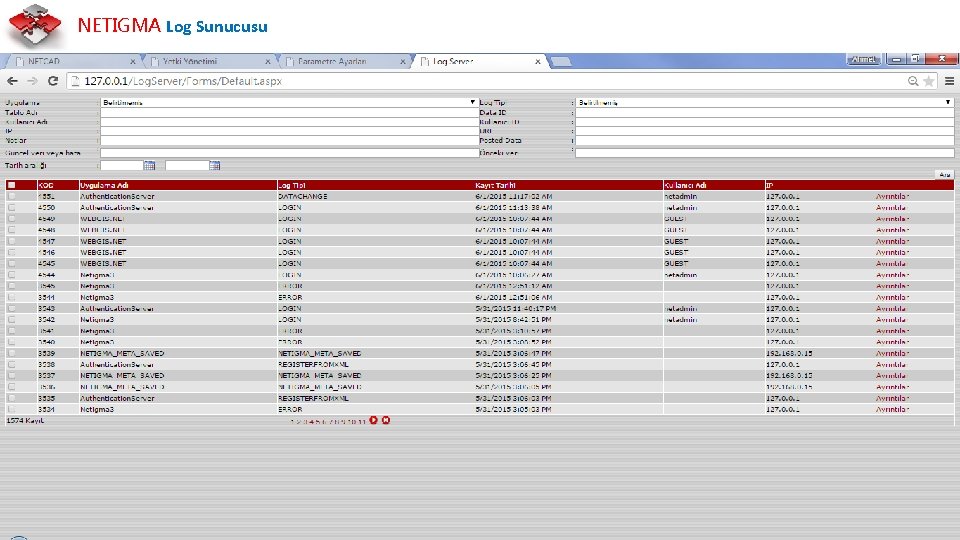The height and width of the screenshot is (540, 960).
Task: Open the Chrome hamburger menu
Action: tap(950, 81)
